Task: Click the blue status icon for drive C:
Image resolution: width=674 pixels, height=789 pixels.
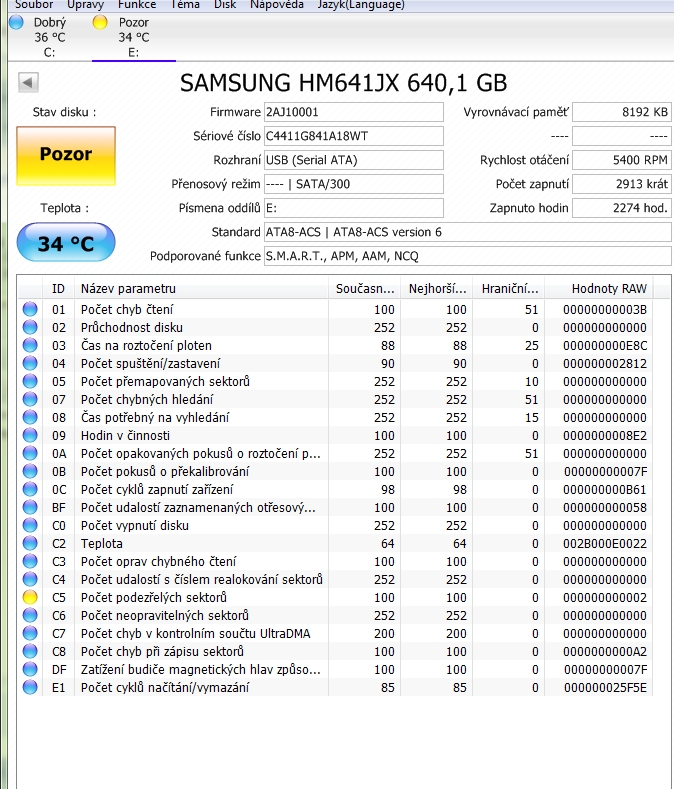Action: click(x=17, y=22)
